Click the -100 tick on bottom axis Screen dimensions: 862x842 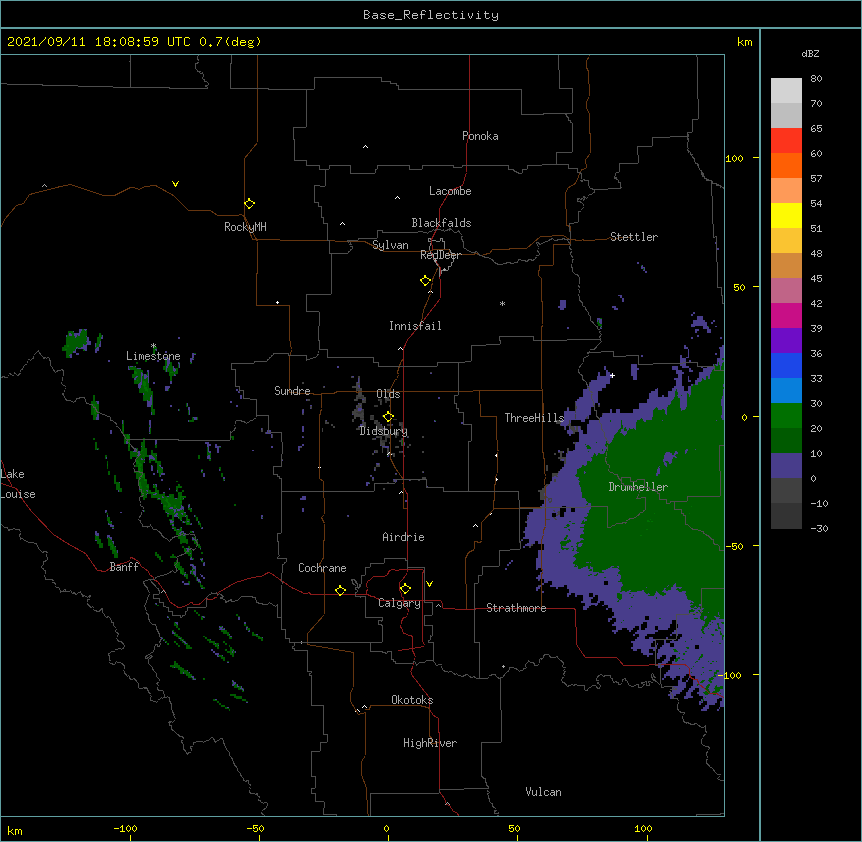(x=125, y=828)
